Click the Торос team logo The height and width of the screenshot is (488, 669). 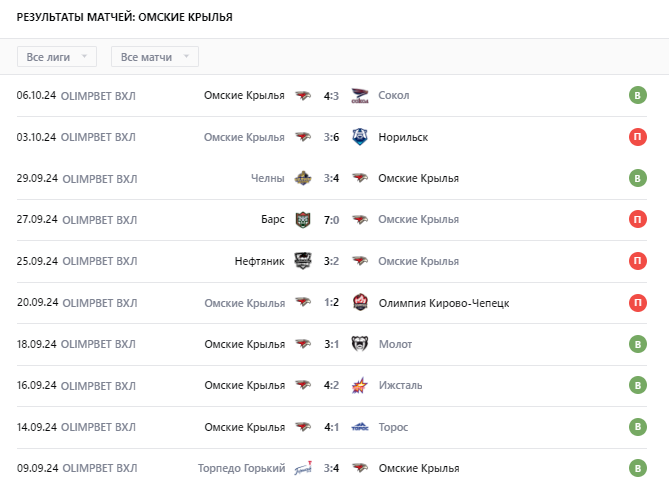pyautogui.click(x=360, y=427)
